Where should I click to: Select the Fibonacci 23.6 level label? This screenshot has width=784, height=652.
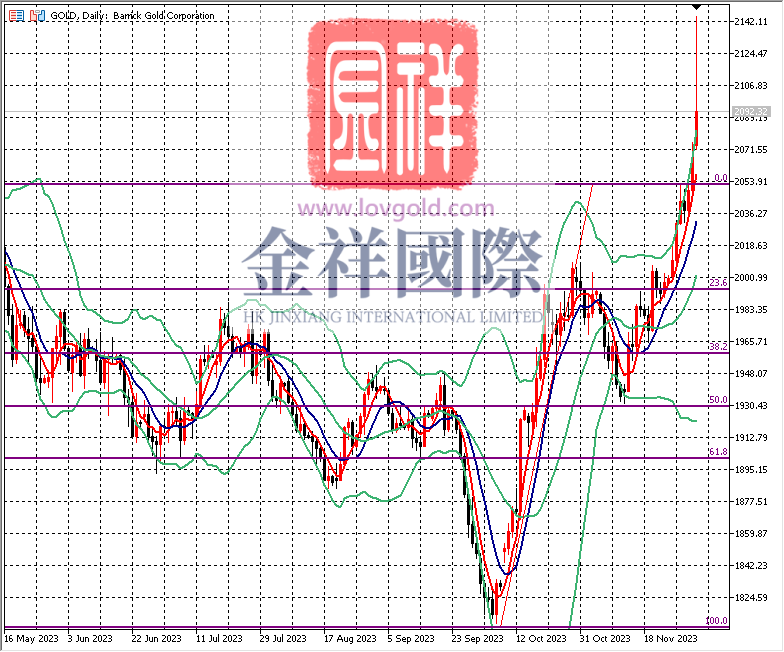coord(718,283)
